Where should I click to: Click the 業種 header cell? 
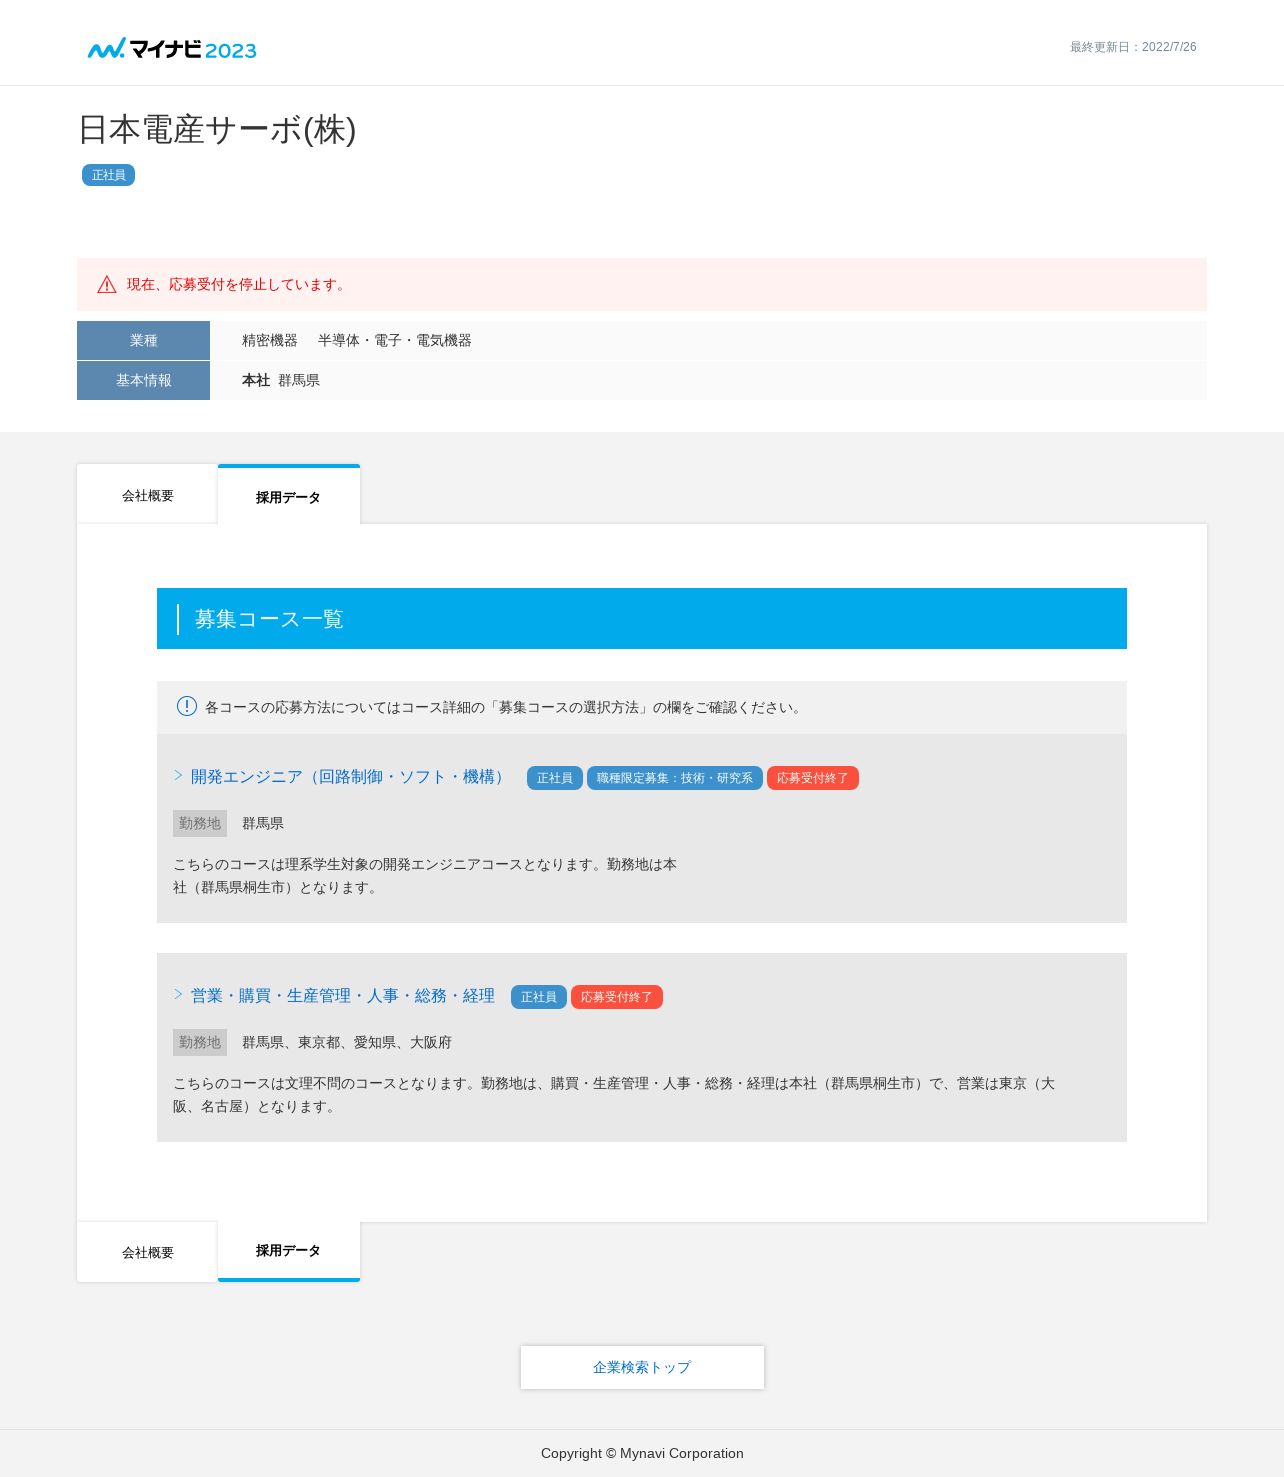click(143, 340)
